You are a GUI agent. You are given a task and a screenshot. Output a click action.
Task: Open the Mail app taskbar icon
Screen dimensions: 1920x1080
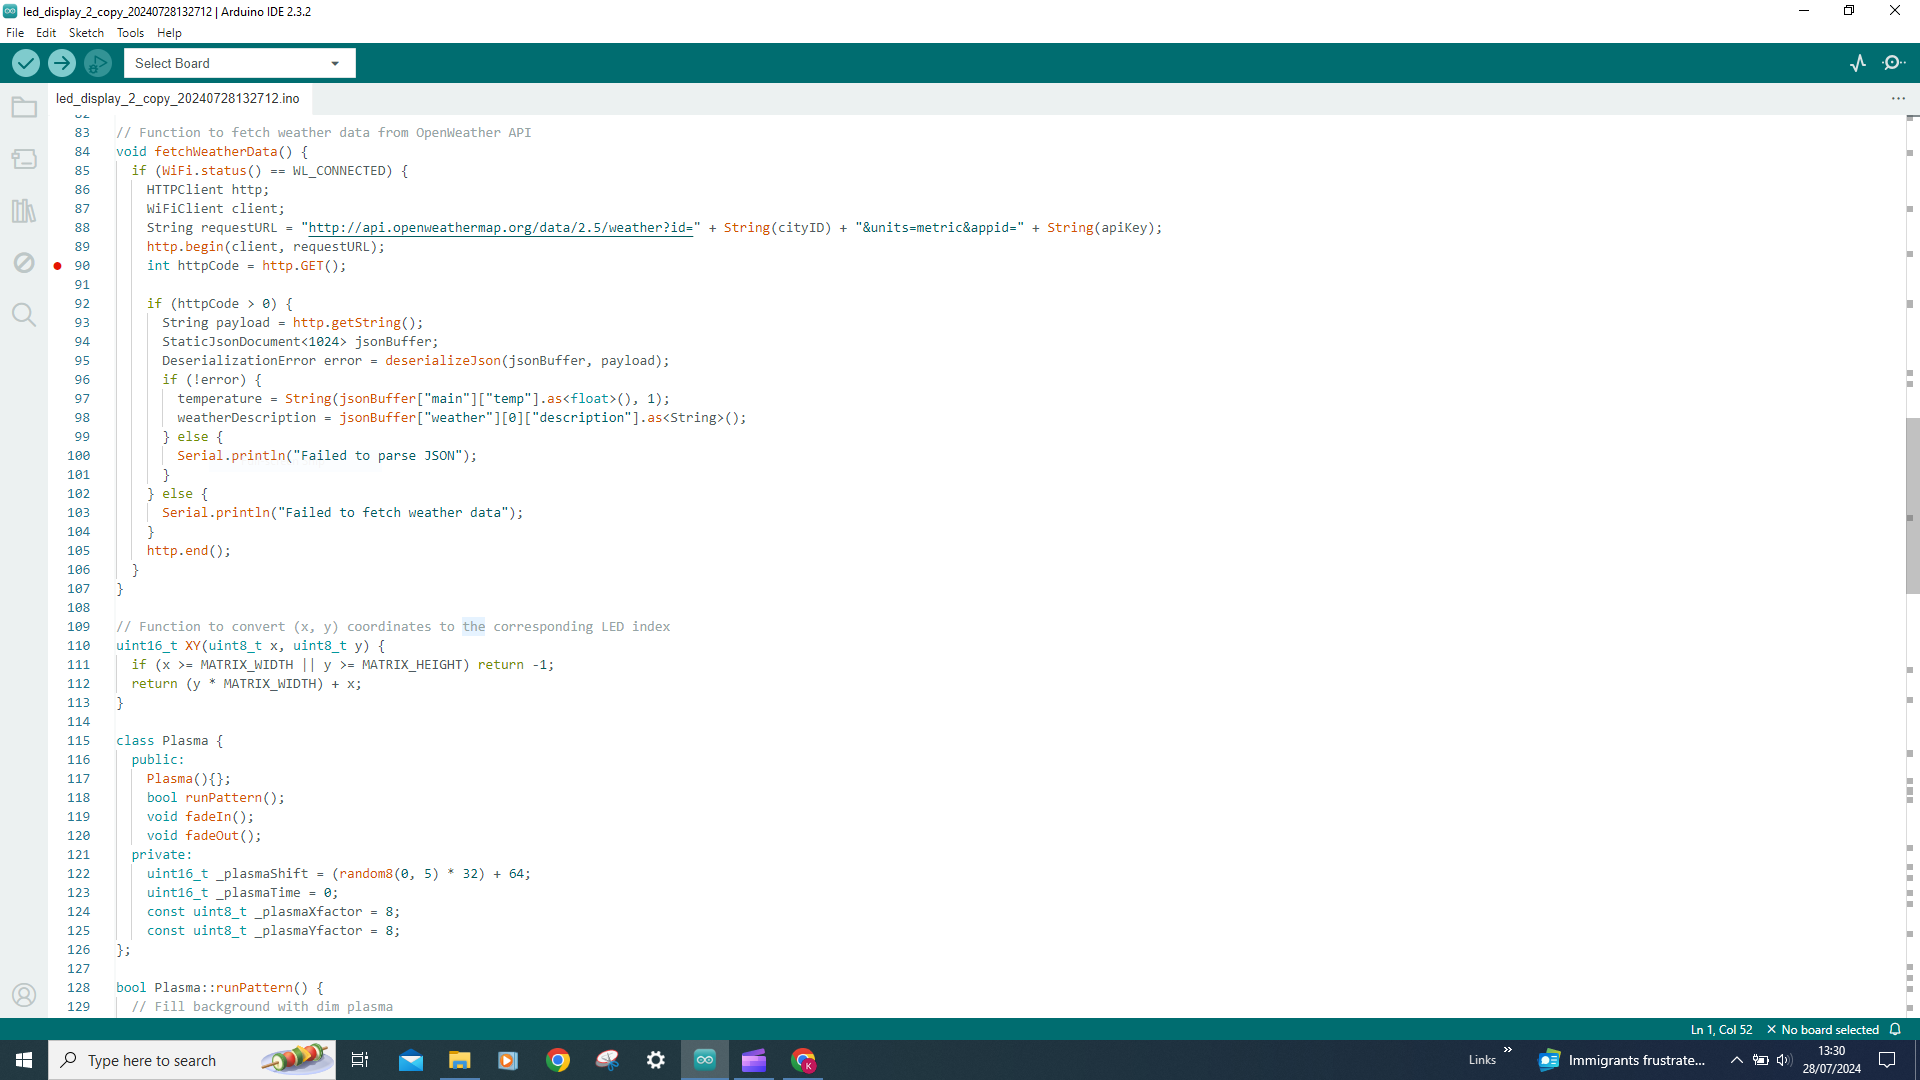pos(411,1060)
